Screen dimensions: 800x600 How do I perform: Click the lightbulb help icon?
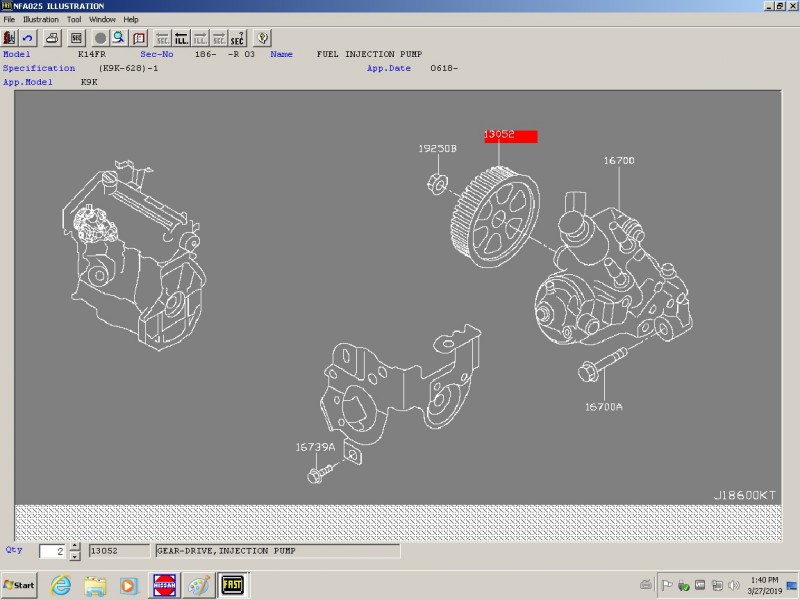tap(262, 38)
